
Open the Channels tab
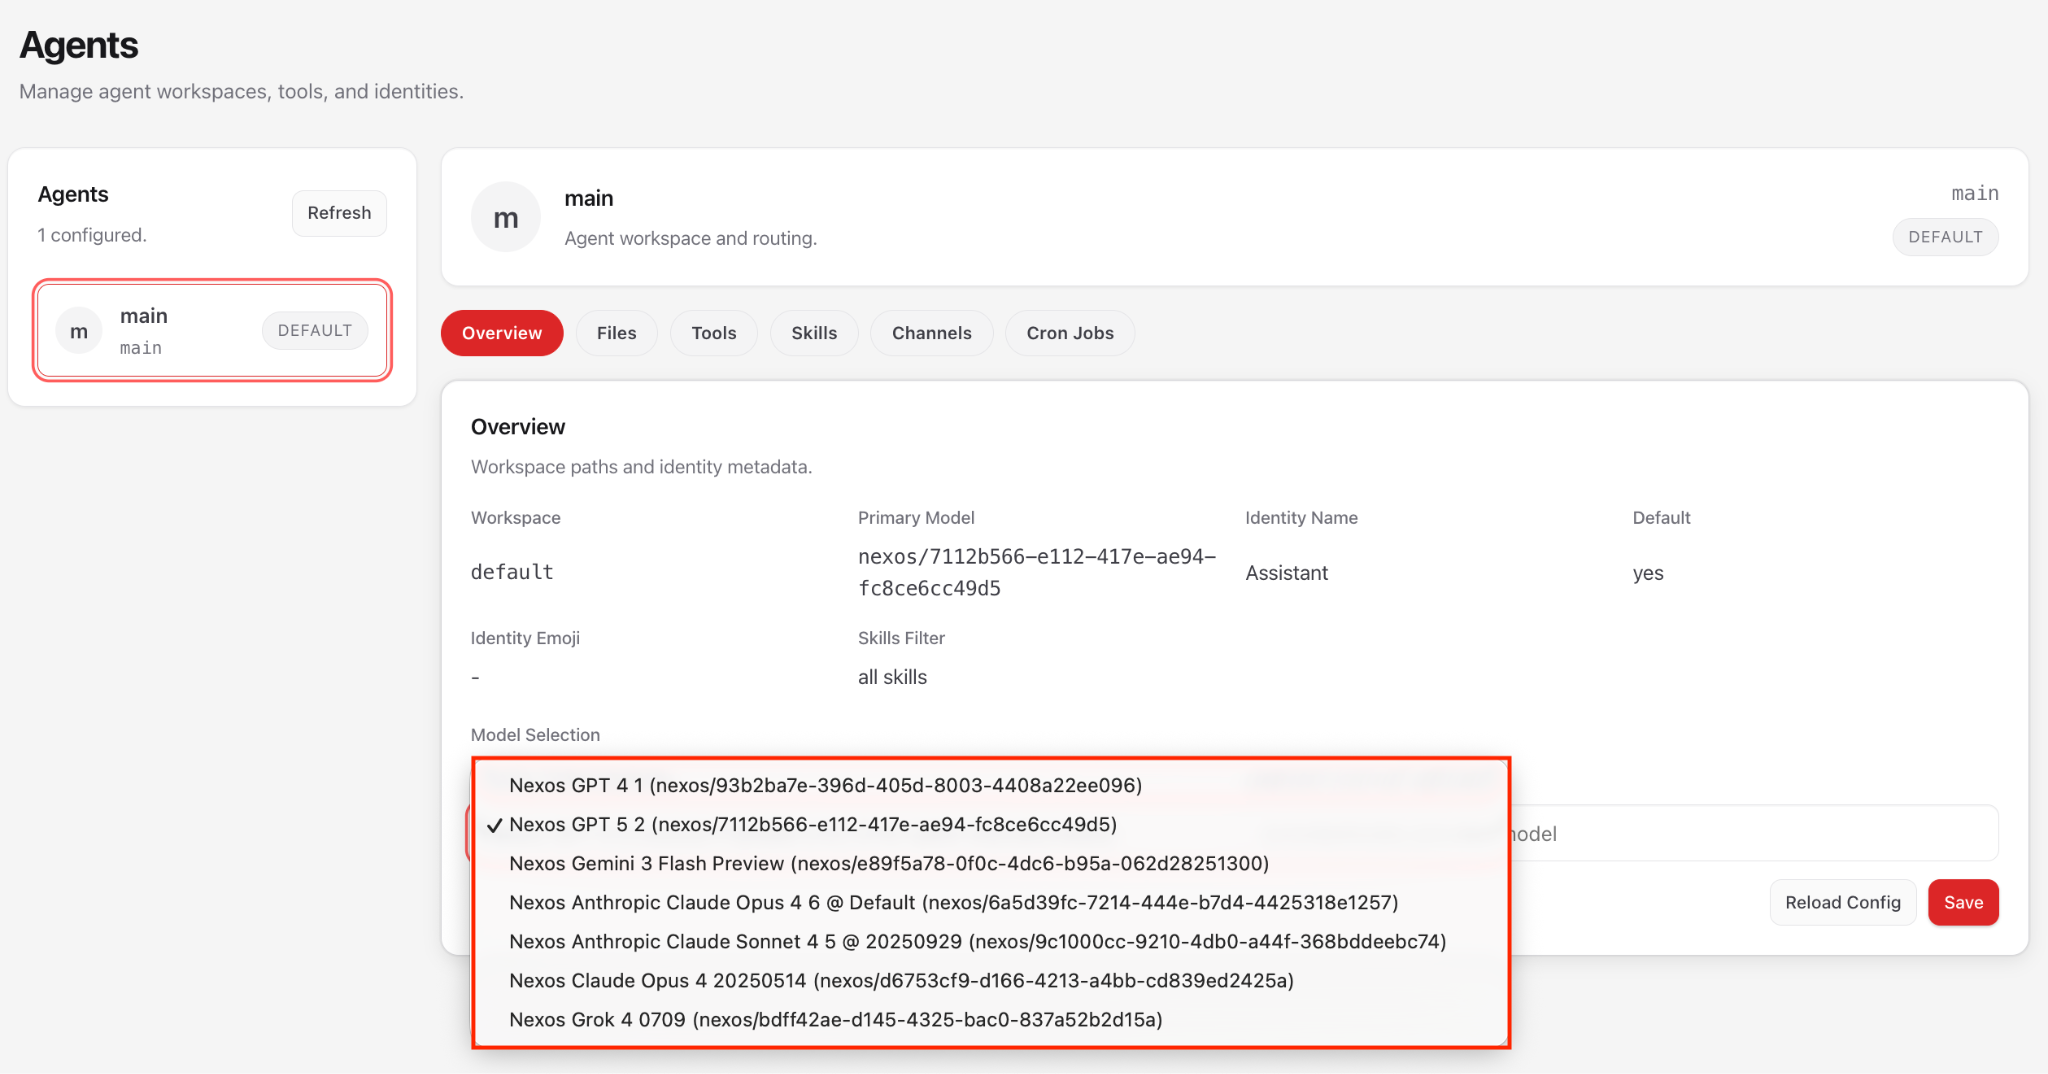pyautogui.click(x=931, y=333)
